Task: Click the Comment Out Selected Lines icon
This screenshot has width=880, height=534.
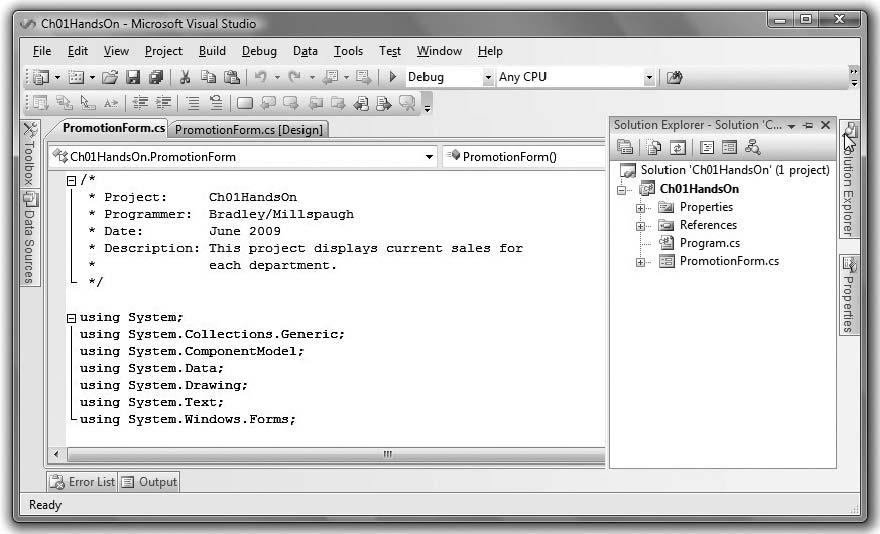Action: [192, 103]
